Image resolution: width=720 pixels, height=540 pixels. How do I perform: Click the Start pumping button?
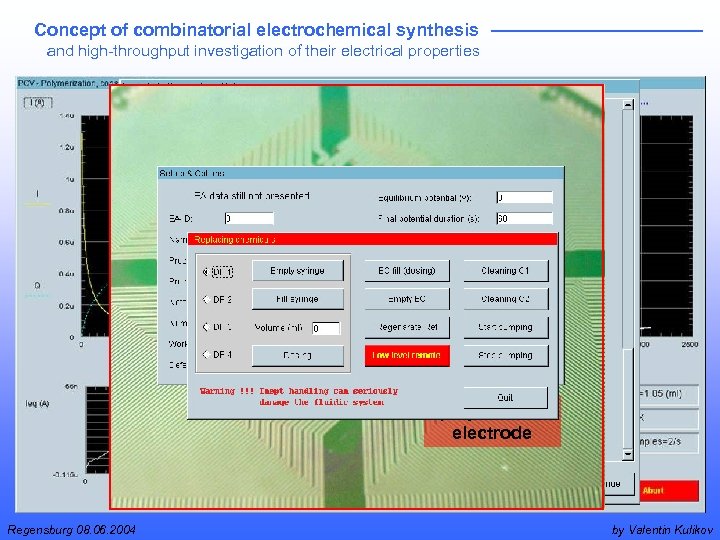(x=506, y=327)
